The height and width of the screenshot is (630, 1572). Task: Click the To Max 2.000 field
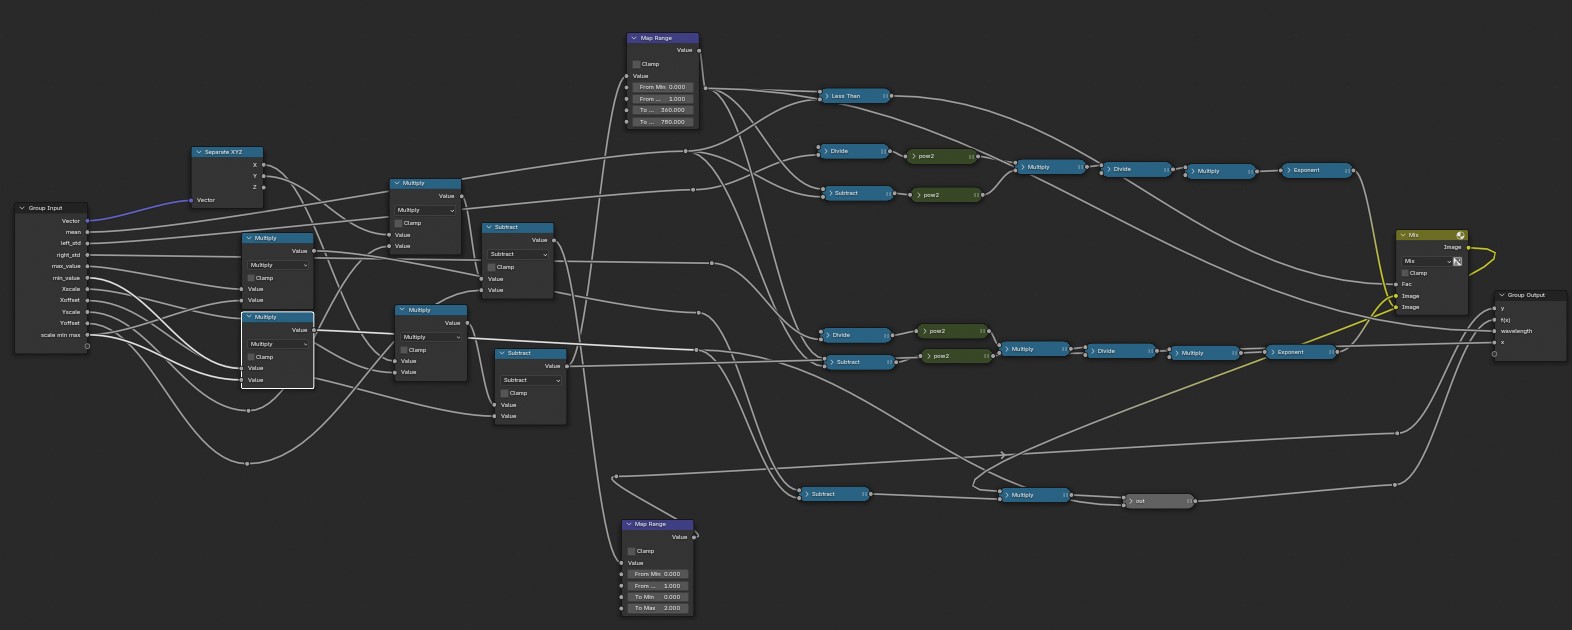(x=657, y=608)
